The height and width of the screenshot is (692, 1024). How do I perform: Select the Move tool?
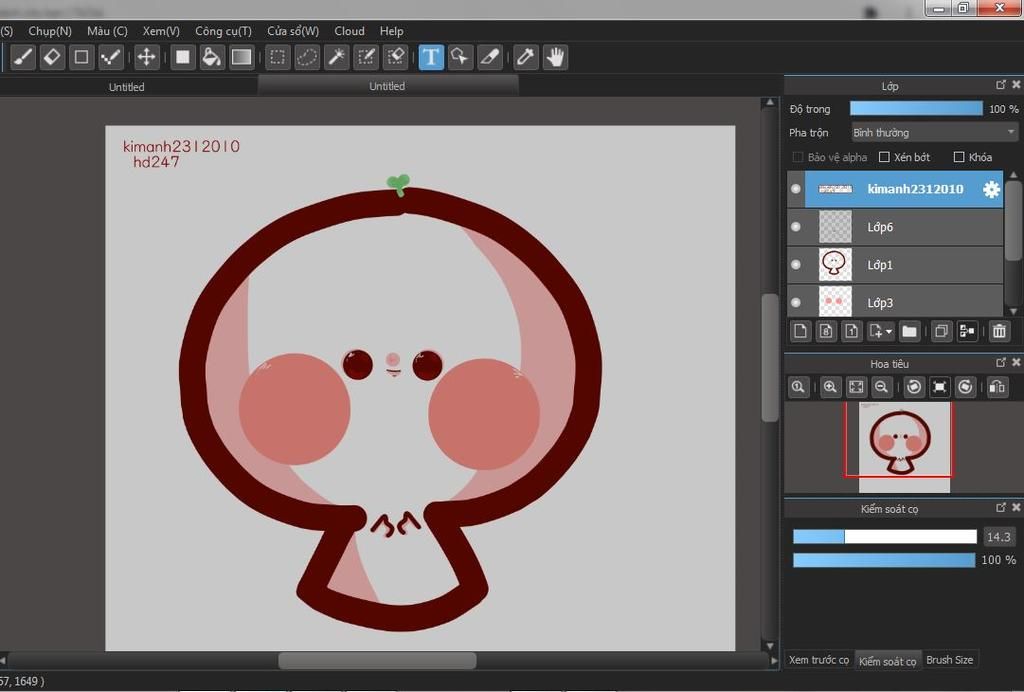(x=146, y=57)
